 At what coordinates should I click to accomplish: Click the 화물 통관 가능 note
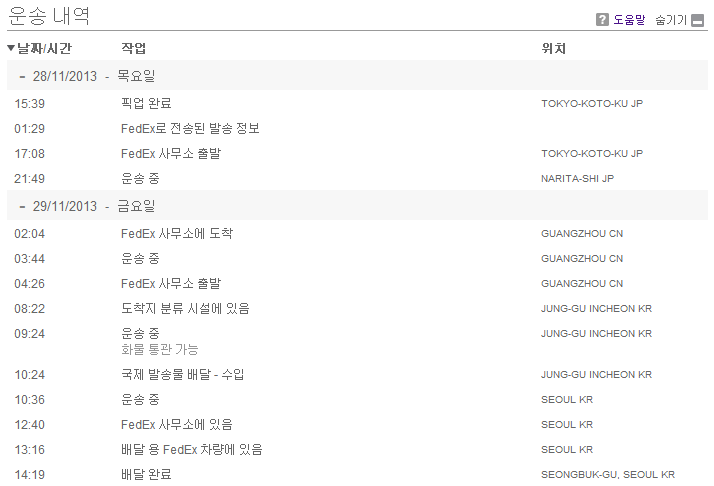159,349
